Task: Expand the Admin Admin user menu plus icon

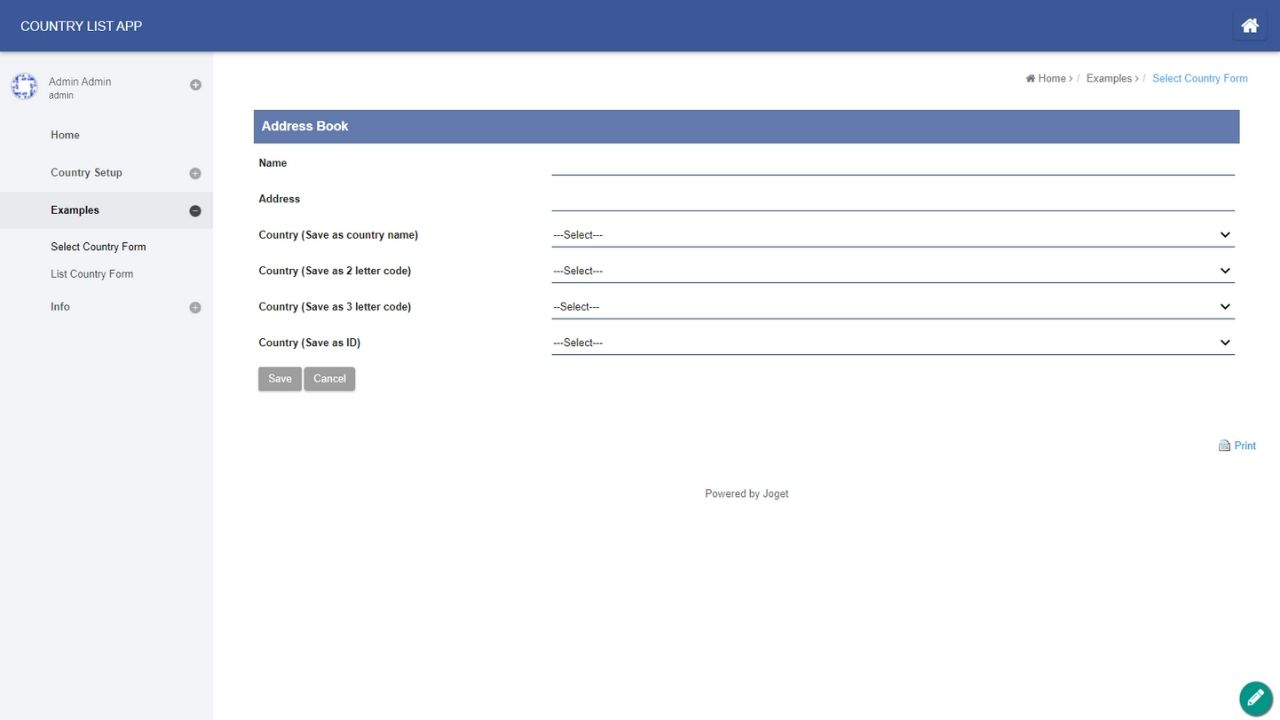Action: tap(195, 85)
